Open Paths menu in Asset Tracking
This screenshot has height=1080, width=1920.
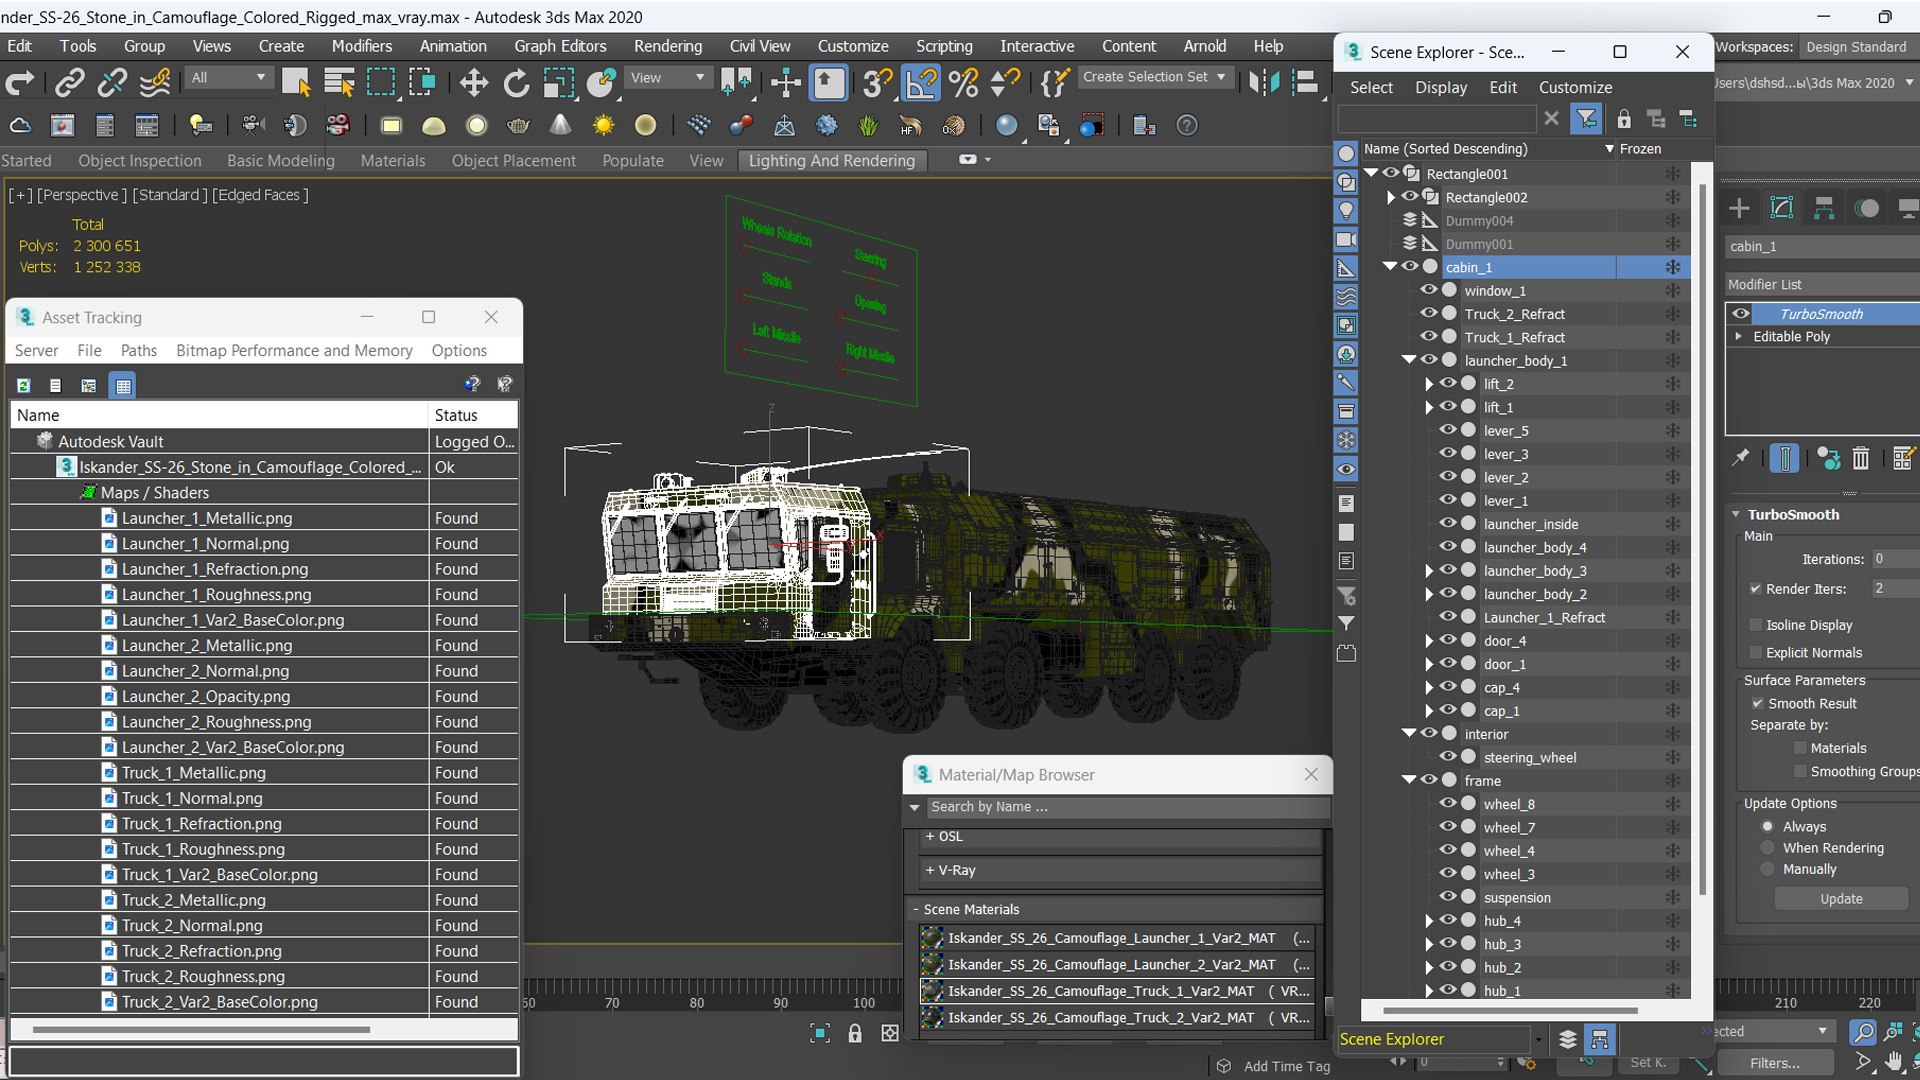coord(138,350)
